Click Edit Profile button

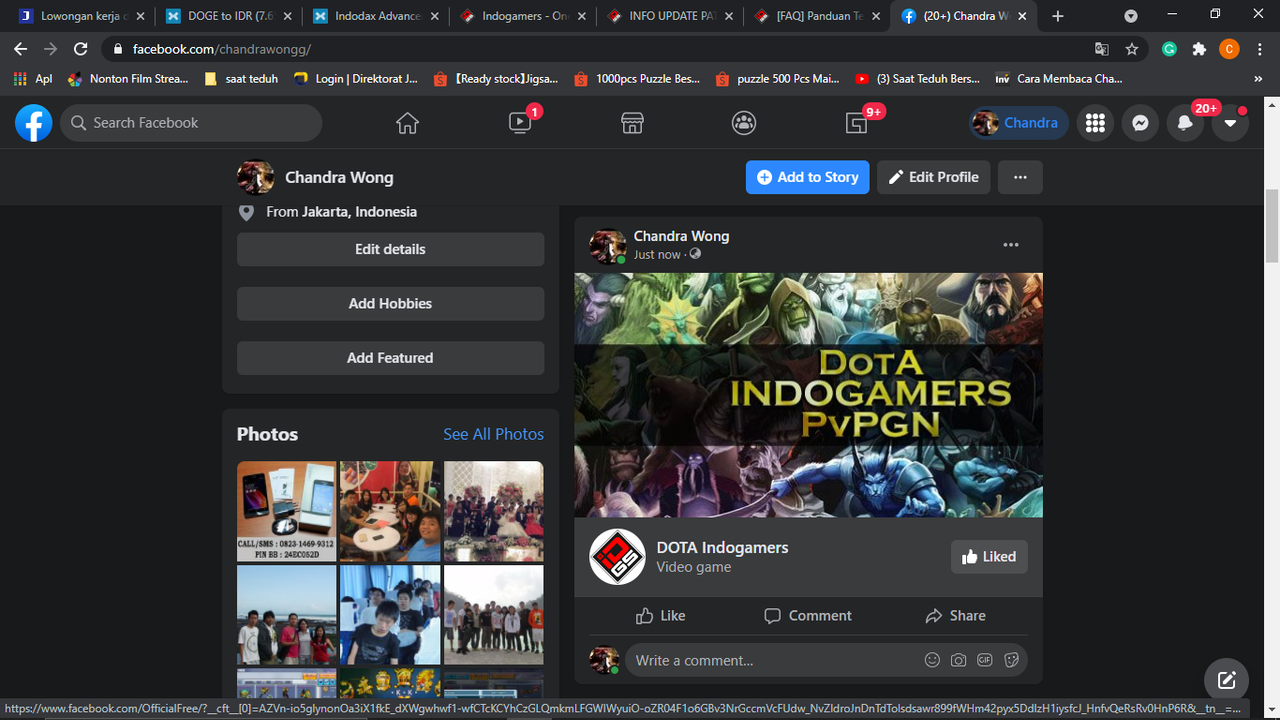point(935,177)
